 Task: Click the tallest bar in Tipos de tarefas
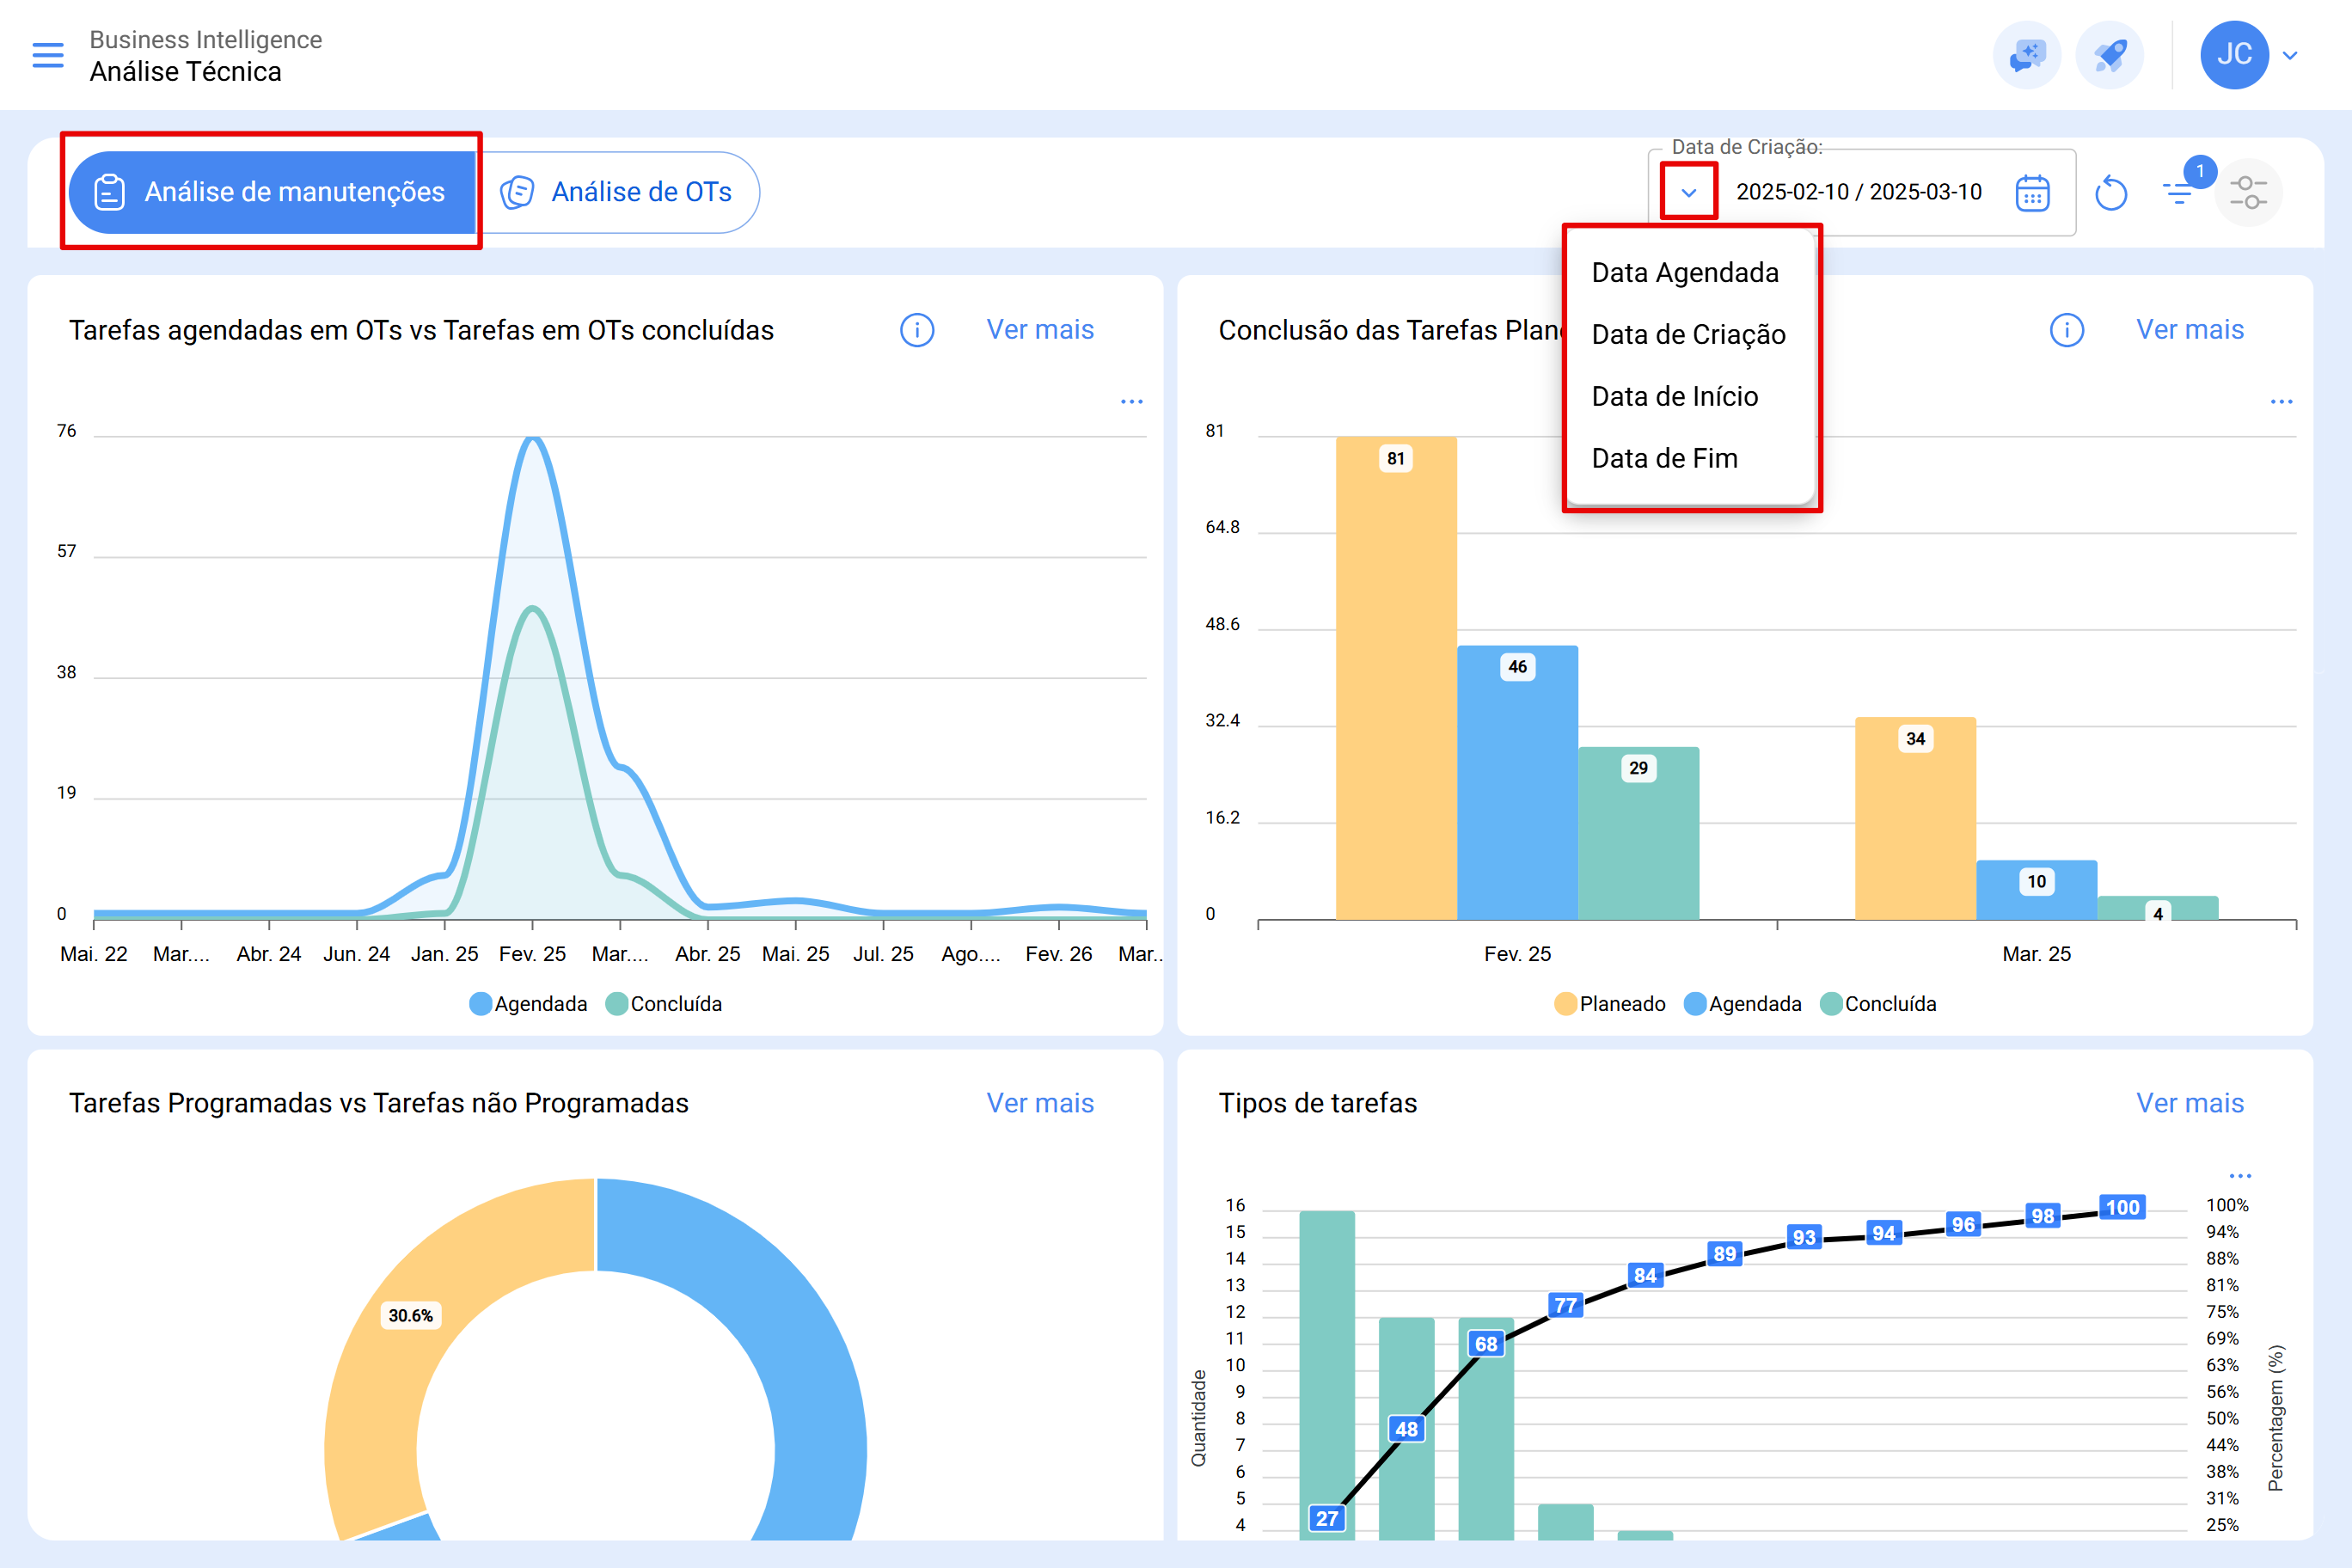pos(1327,1375)
